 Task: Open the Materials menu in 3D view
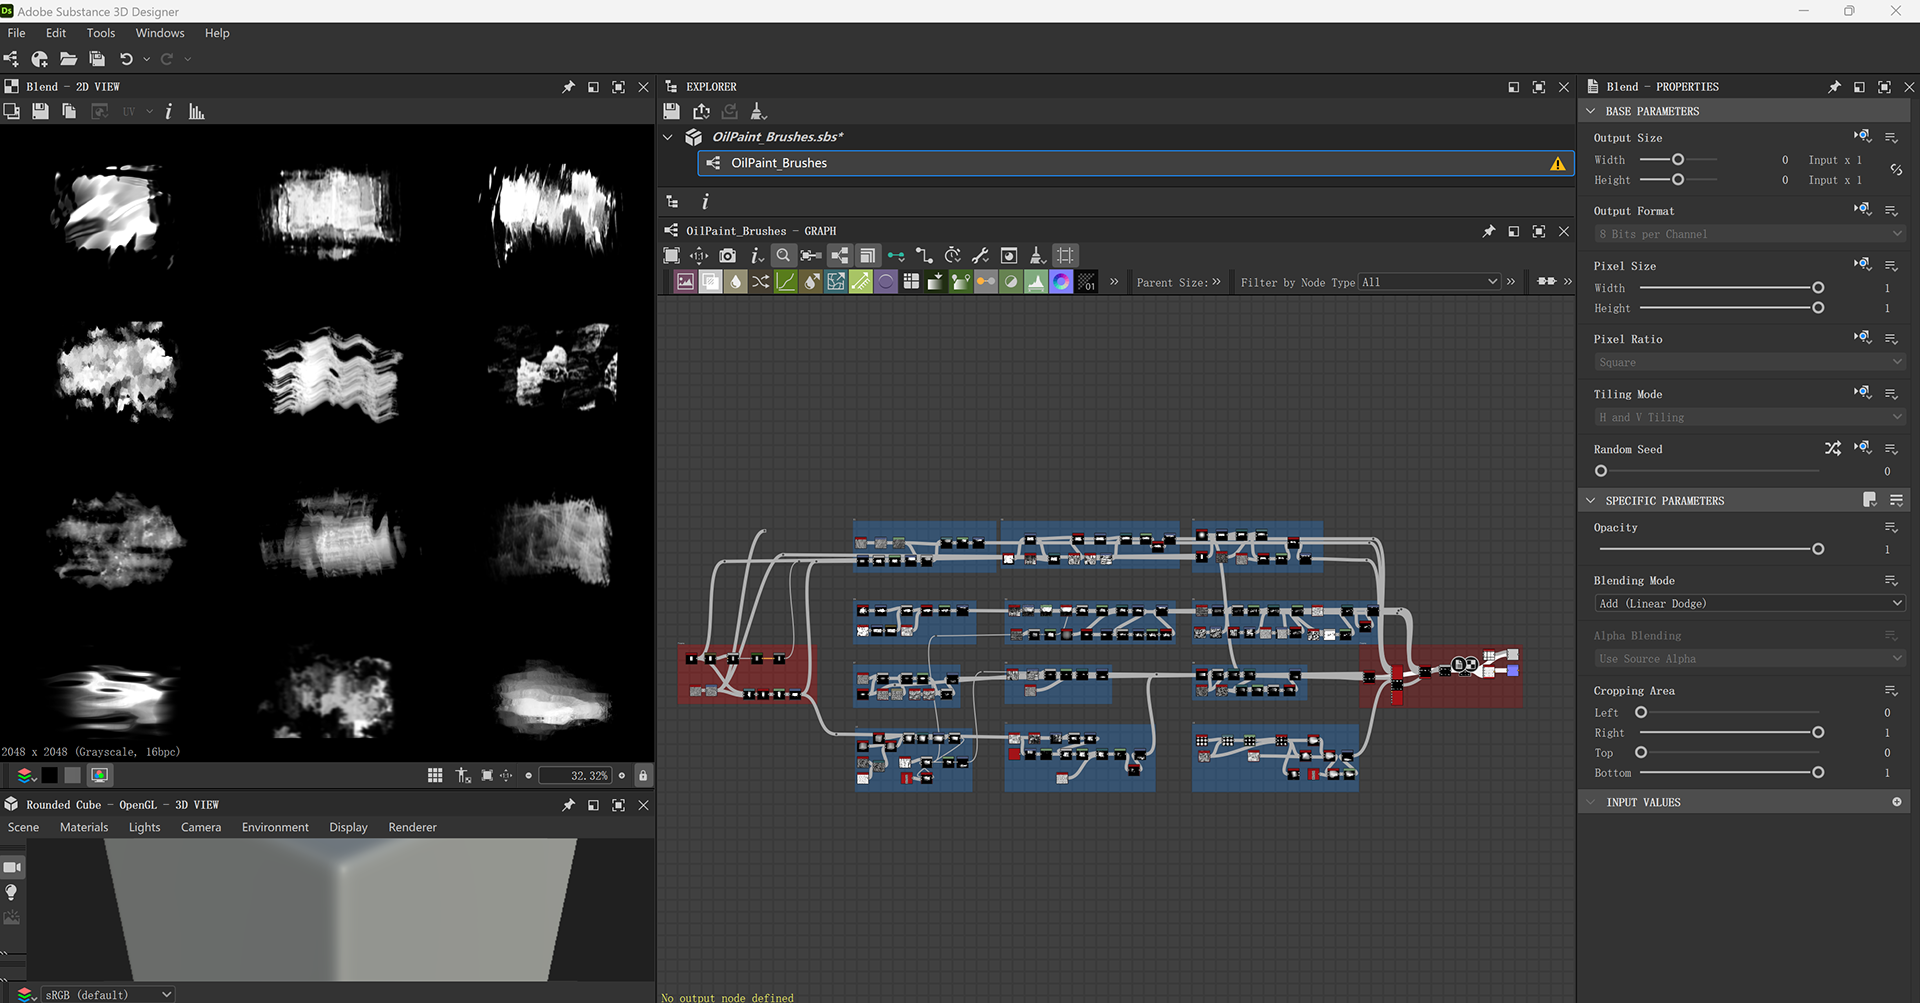coord(84,827)
